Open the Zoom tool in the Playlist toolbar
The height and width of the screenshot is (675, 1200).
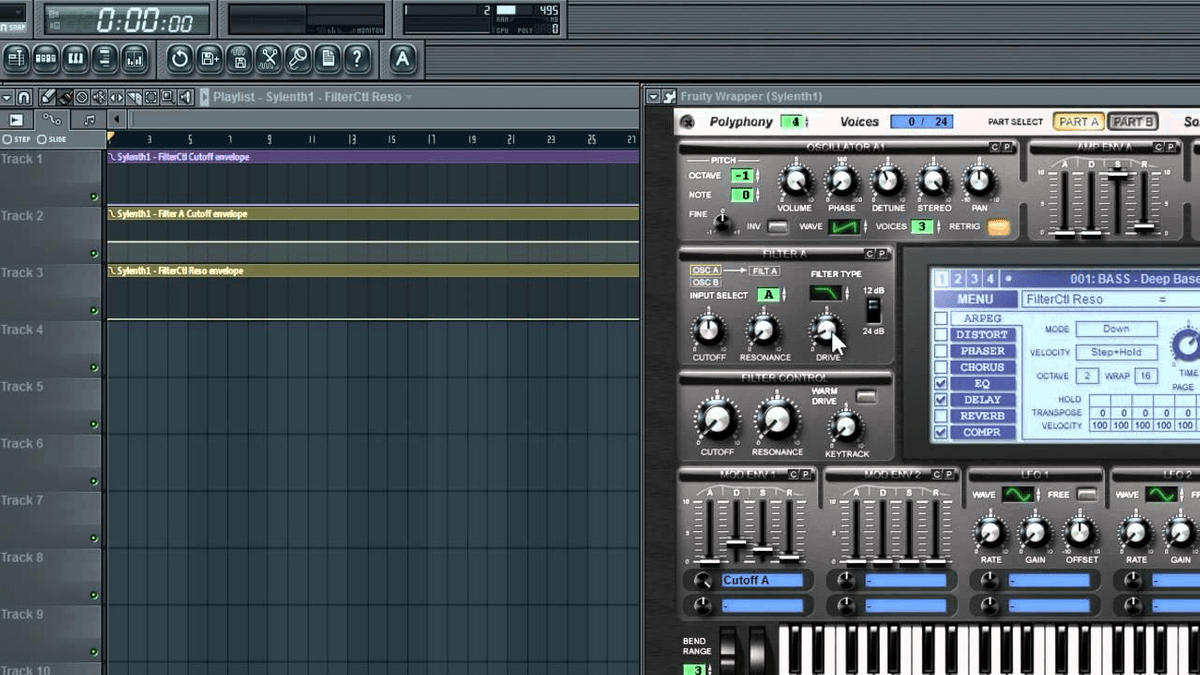pyautogui.click(x=168, y=97)
